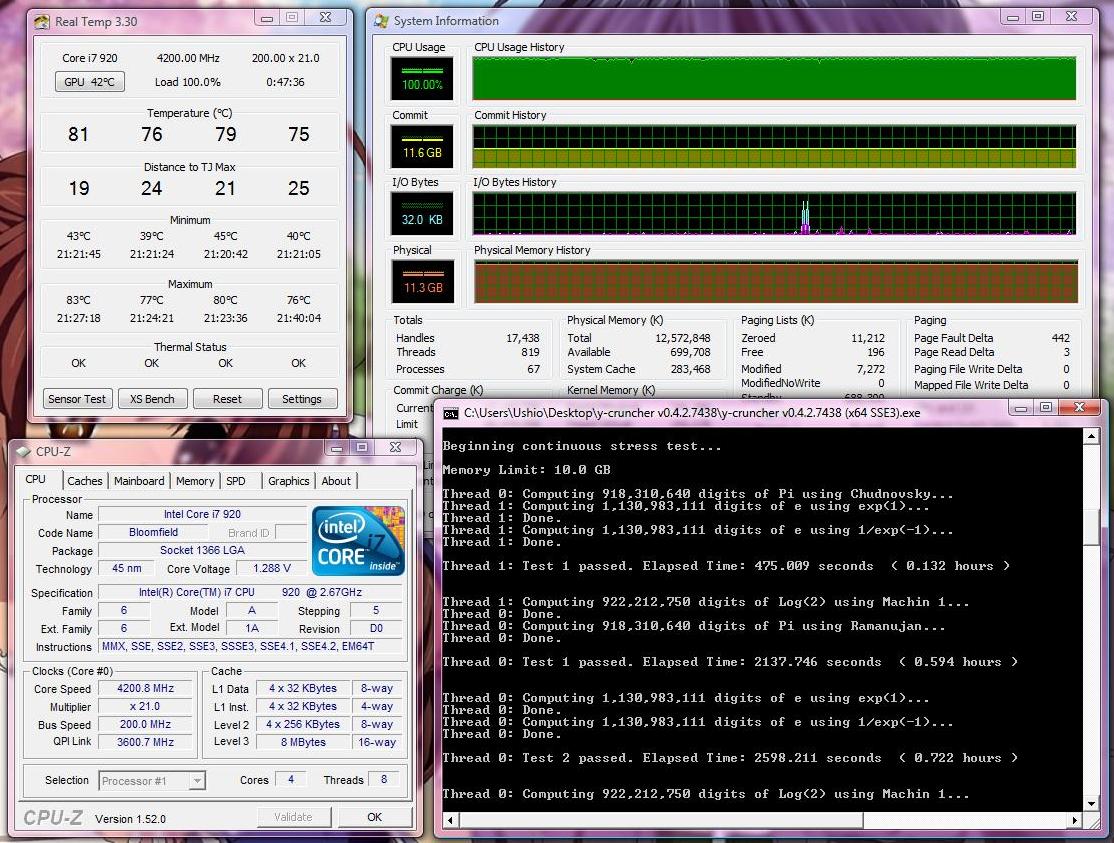Click the System Information title bar icon
The height and width of the screenshot is (843, 1114).
(x=382, y=21)
